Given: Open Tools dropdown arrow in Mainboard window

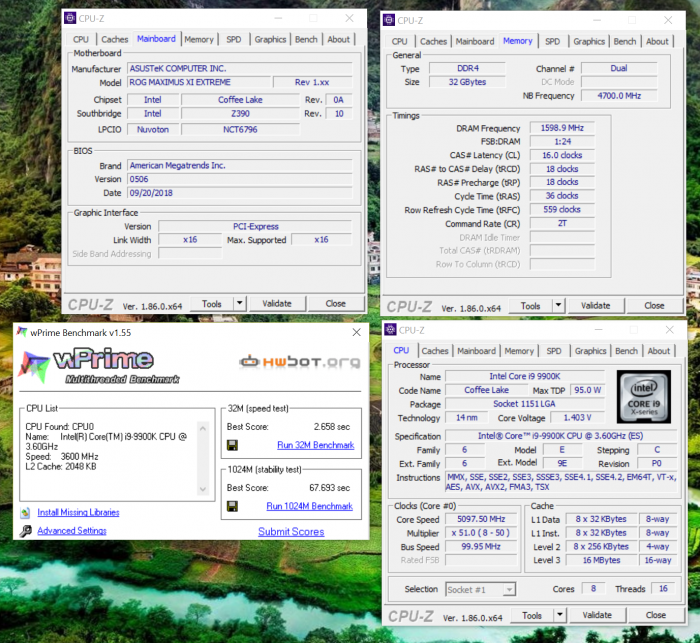Looking at the screenshot, I should 240,304.
